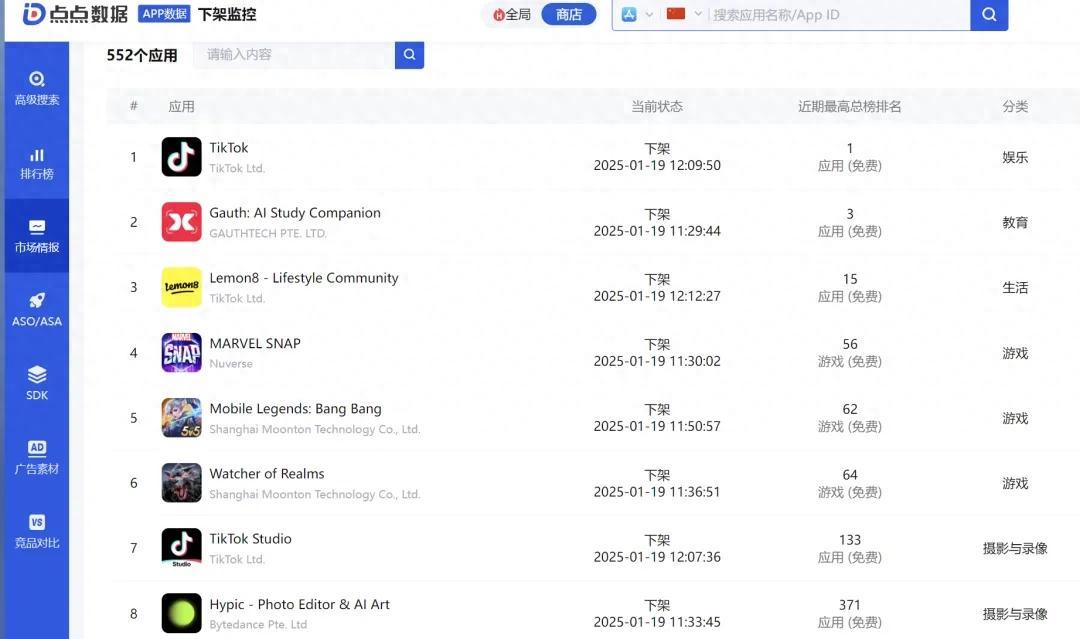
Task: Expand the App Store platform dropdown
Action: click(637, 15)
